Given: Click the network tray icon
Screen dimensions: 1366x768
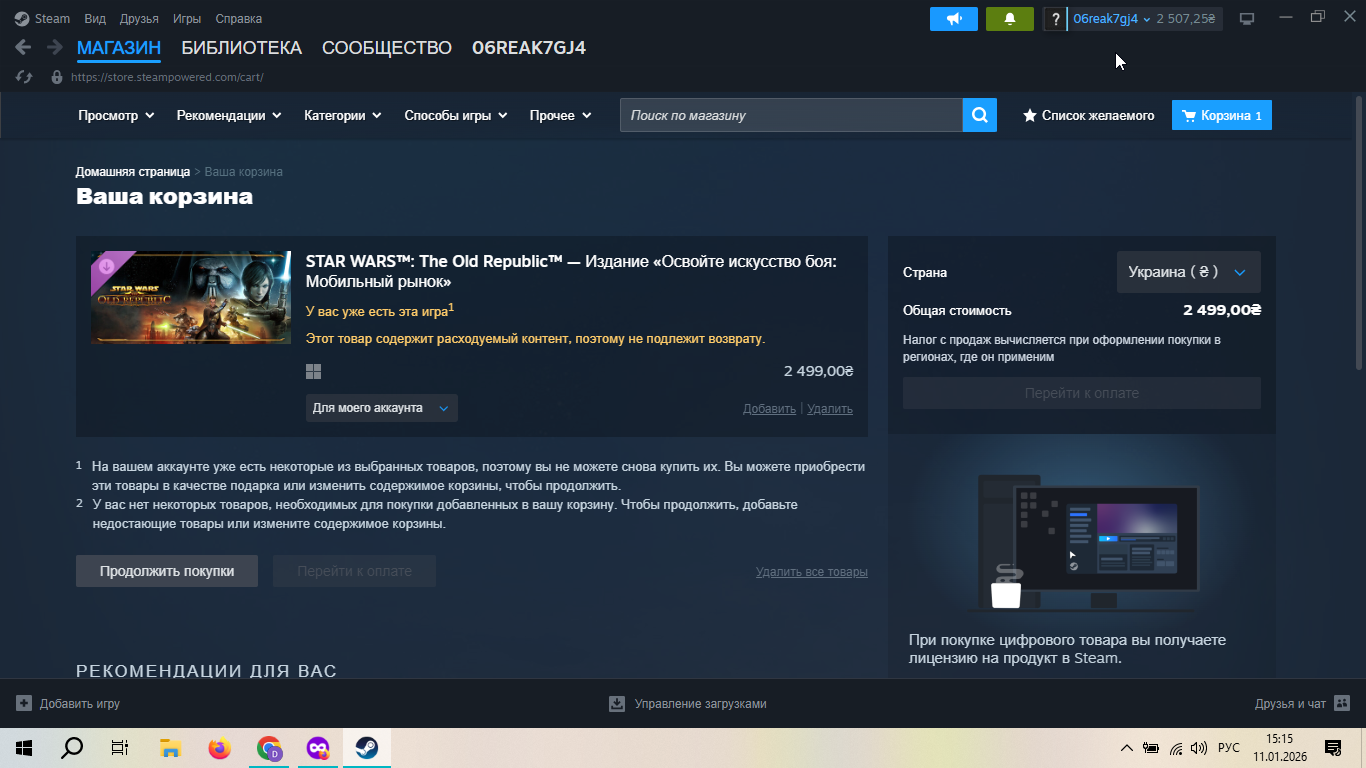Looking at the screenshot, I should pyautogui.click(x=1176, y=748).
